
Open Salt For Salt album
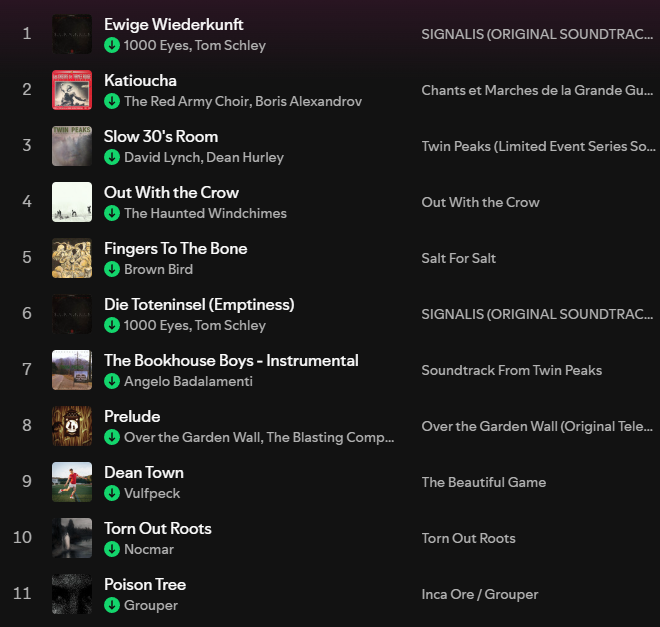click(x=458, y=258)
